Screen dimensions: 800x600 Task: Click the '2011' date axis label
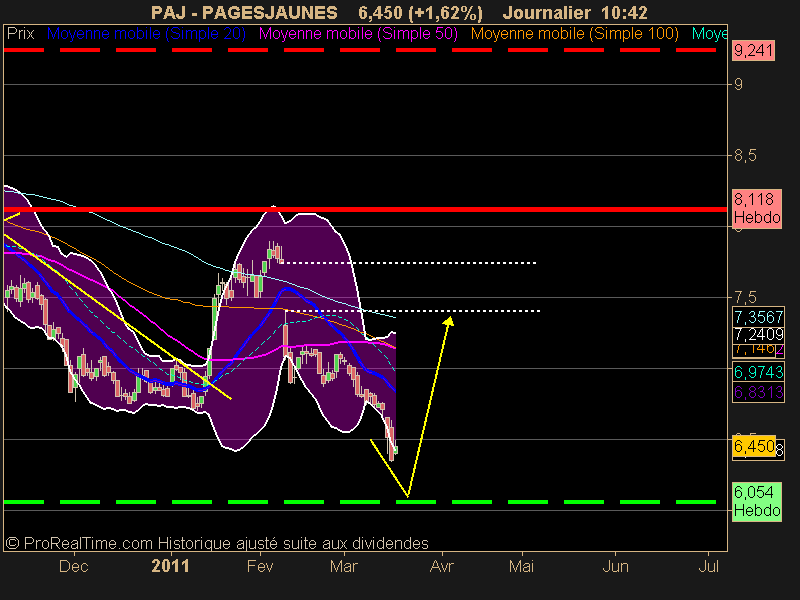[170, 566]
